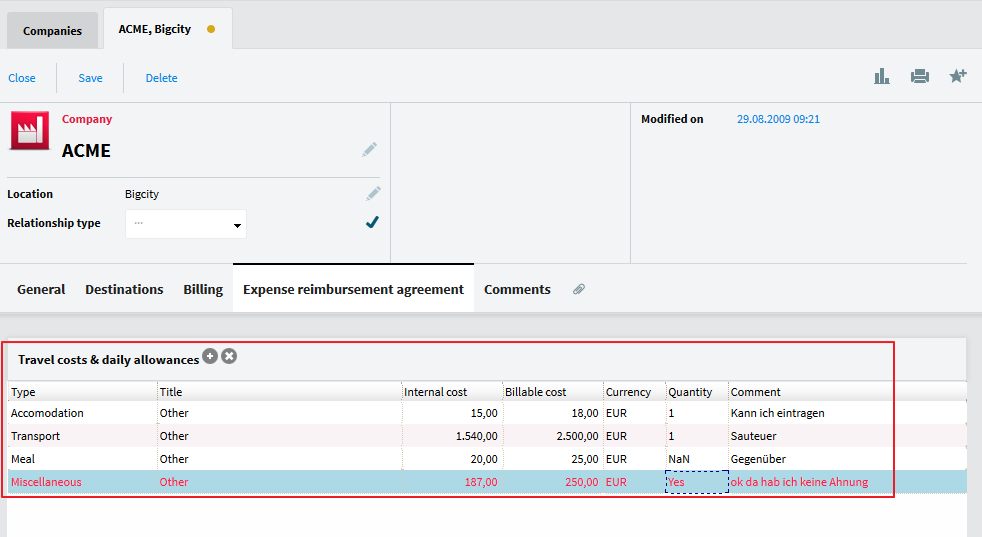The width and height of the screenshot is (982, 537).
Task: Open the Billing tab
Action: coord(203,289)
